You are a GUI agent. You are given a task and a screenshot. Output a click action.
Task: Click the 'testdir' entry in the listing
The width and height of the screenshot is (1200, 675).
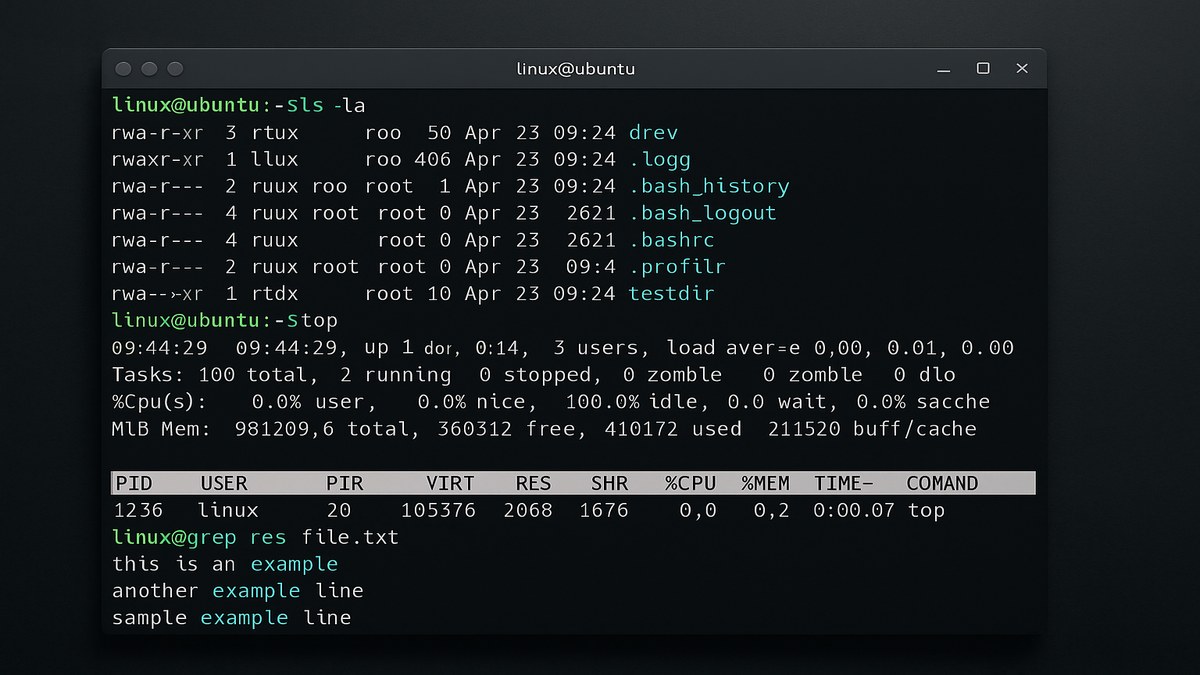pyautogui.click(x=670, y=293)
